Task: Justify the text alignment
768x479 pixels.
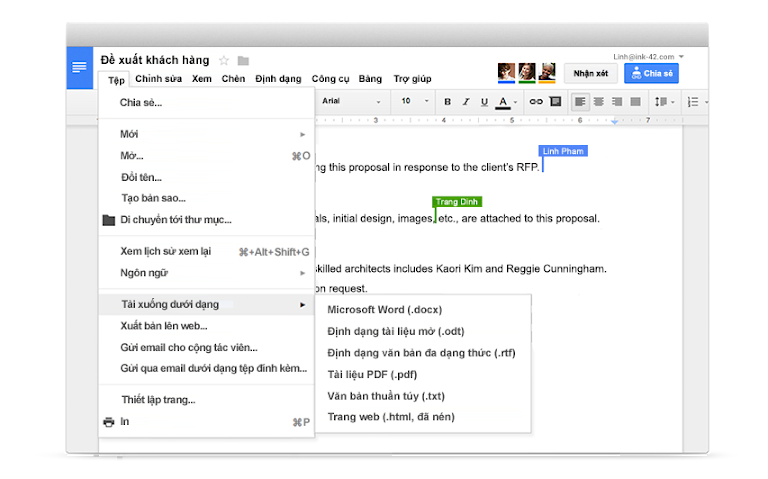Action: [634, 101]
